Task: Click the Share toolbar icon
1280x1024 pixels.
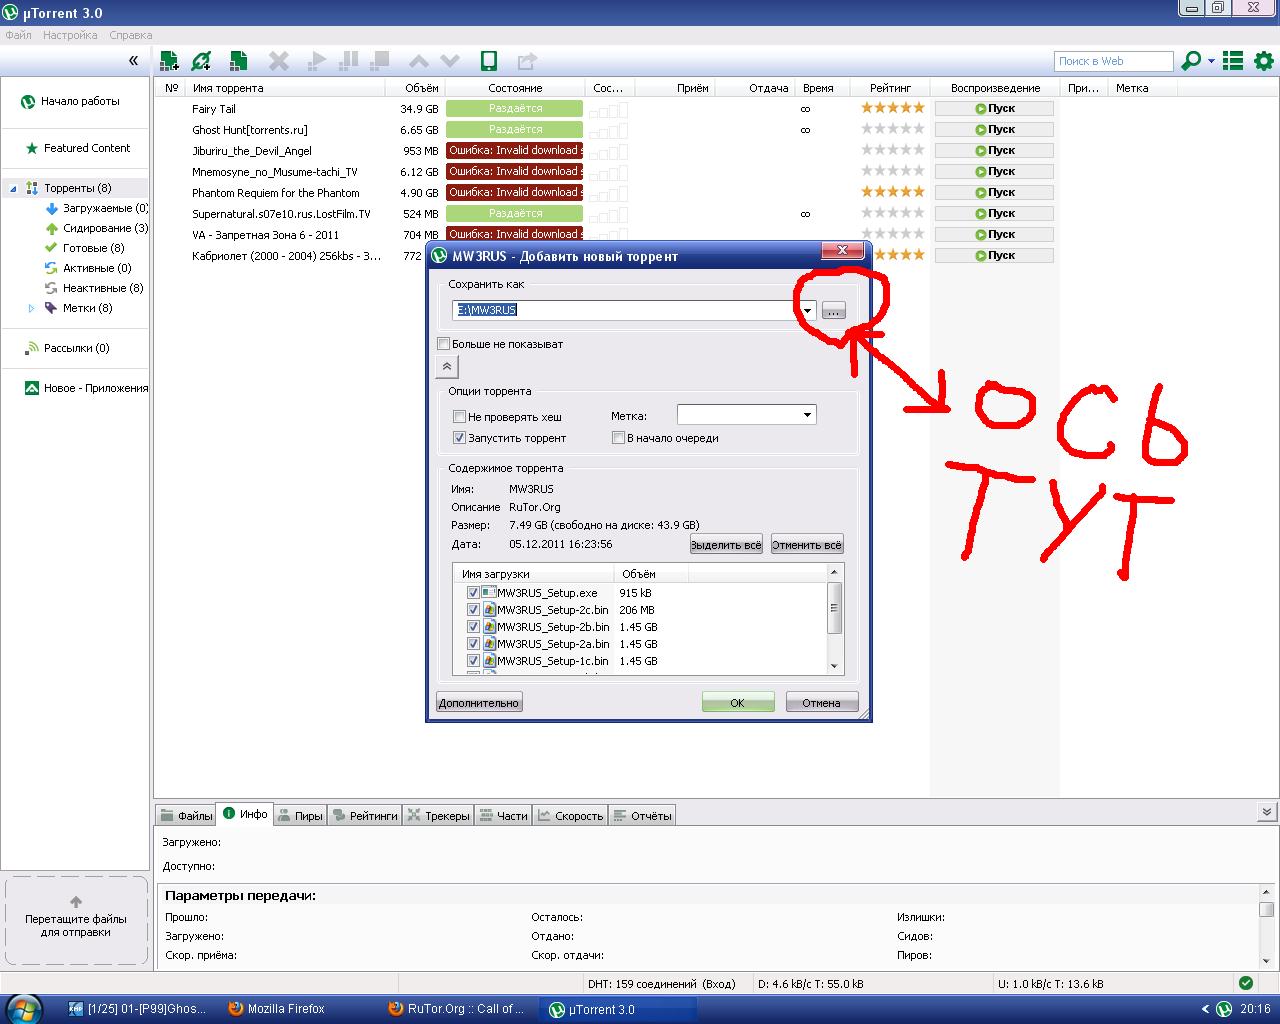Action: click(x=527, y=61)
